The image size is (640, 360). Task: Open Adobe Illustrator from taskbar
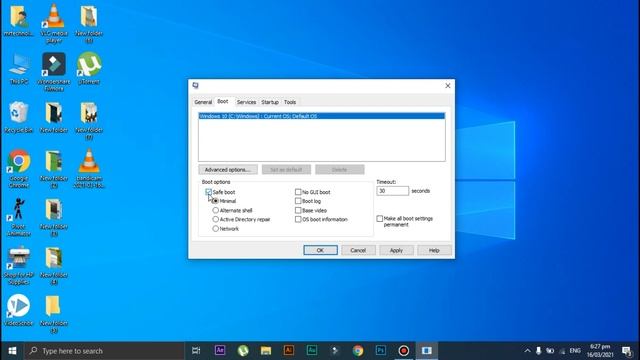(x=289, y=350)
